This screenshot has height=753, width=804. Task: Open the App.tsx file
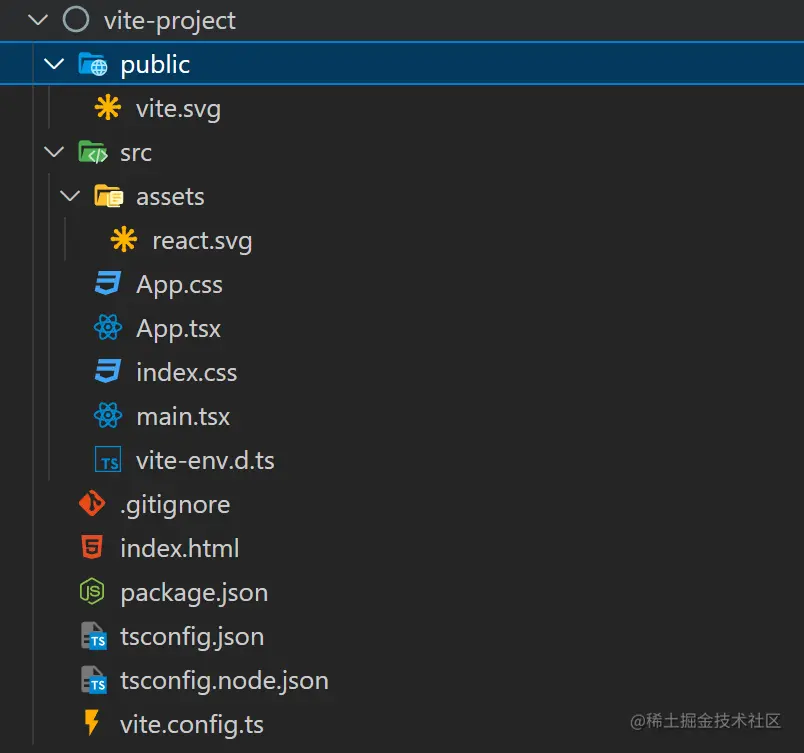[178, 329]
